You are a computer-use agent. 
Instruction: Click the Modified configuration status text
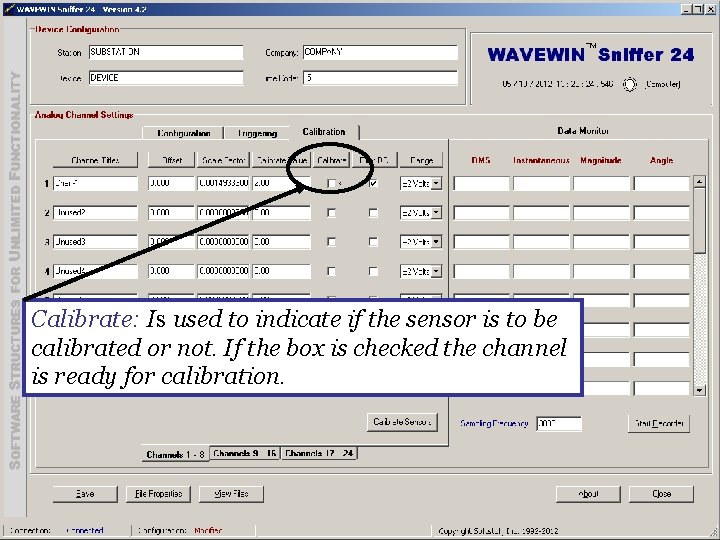coord(208,530)
